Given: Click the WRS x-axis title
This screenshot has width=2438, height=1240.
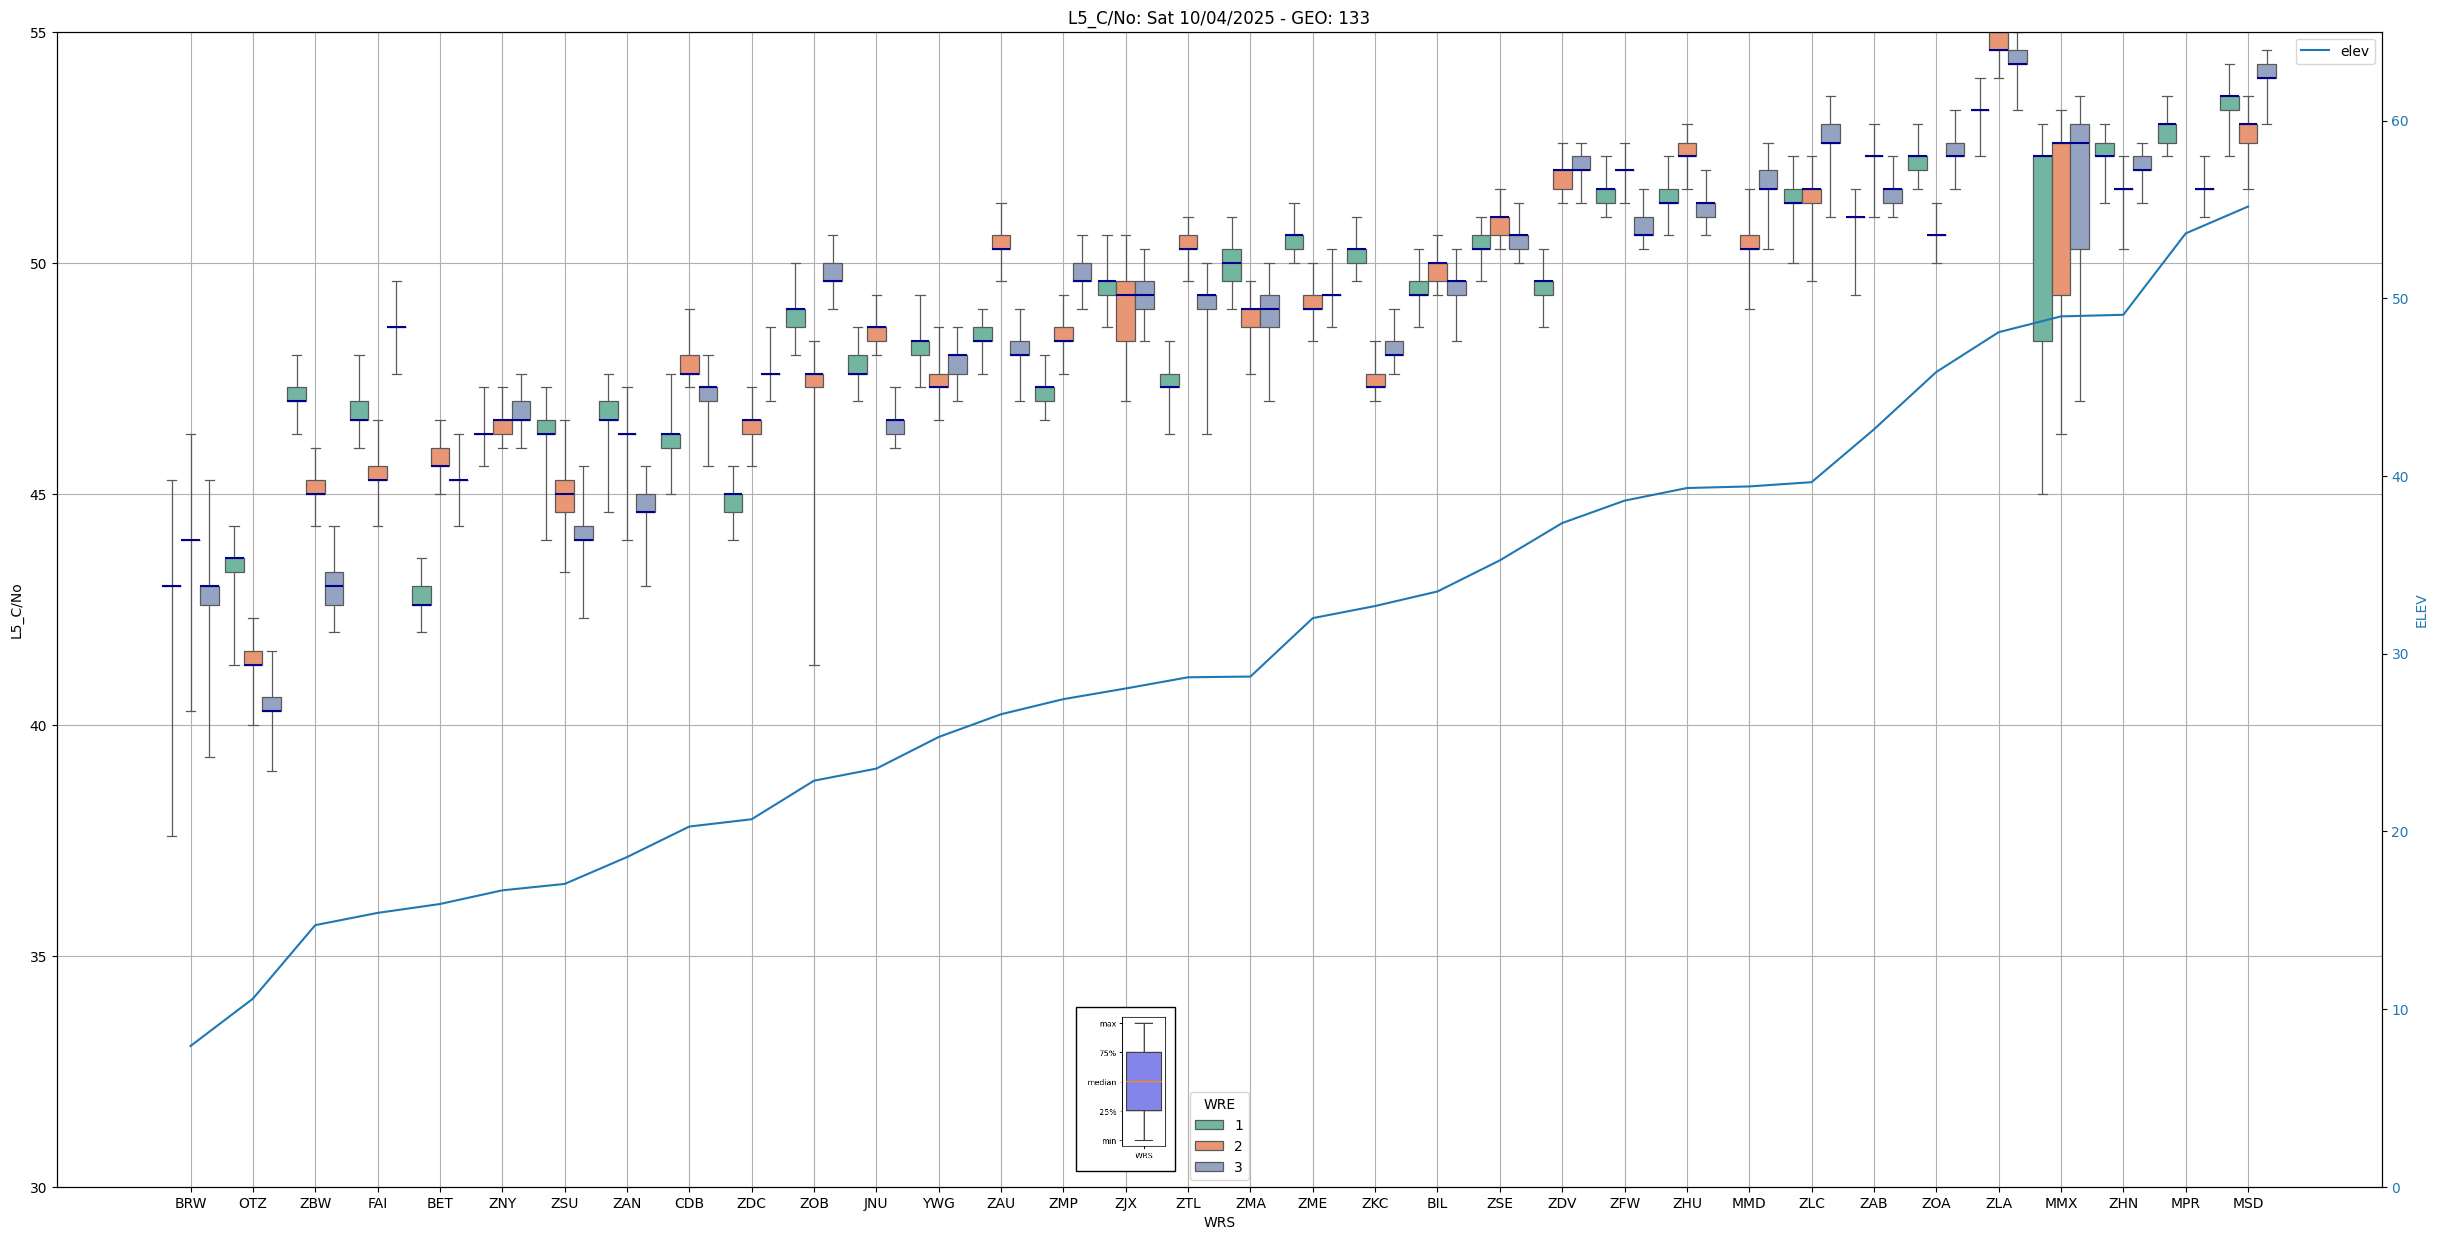Looking at the screenshot, I should 1218,1222.
